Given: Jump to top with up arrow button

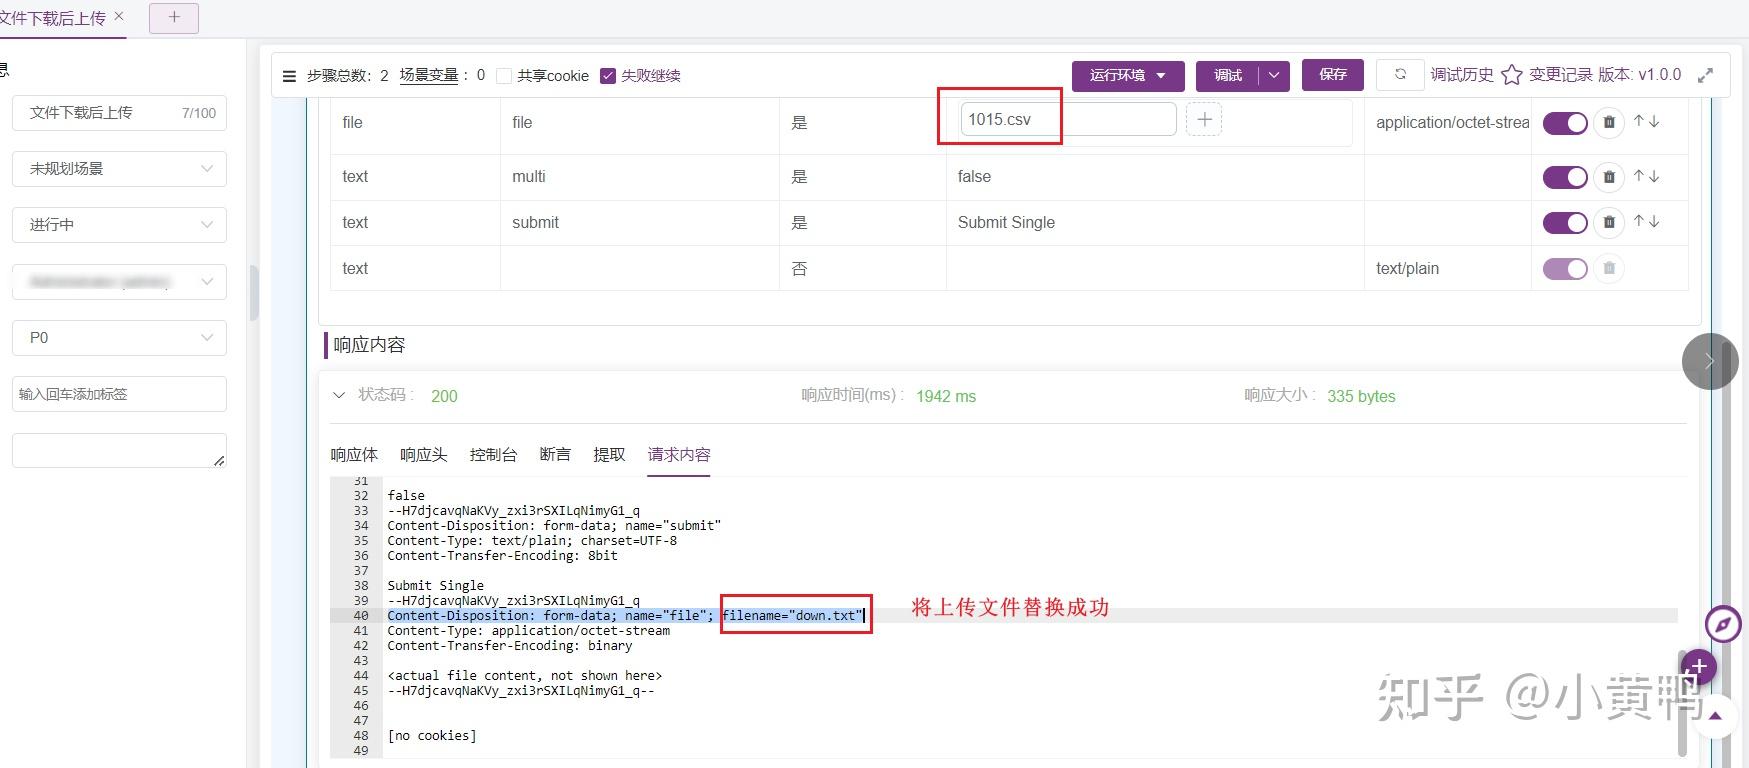Looking at the screenshot, I should [x=1716, y=716].
